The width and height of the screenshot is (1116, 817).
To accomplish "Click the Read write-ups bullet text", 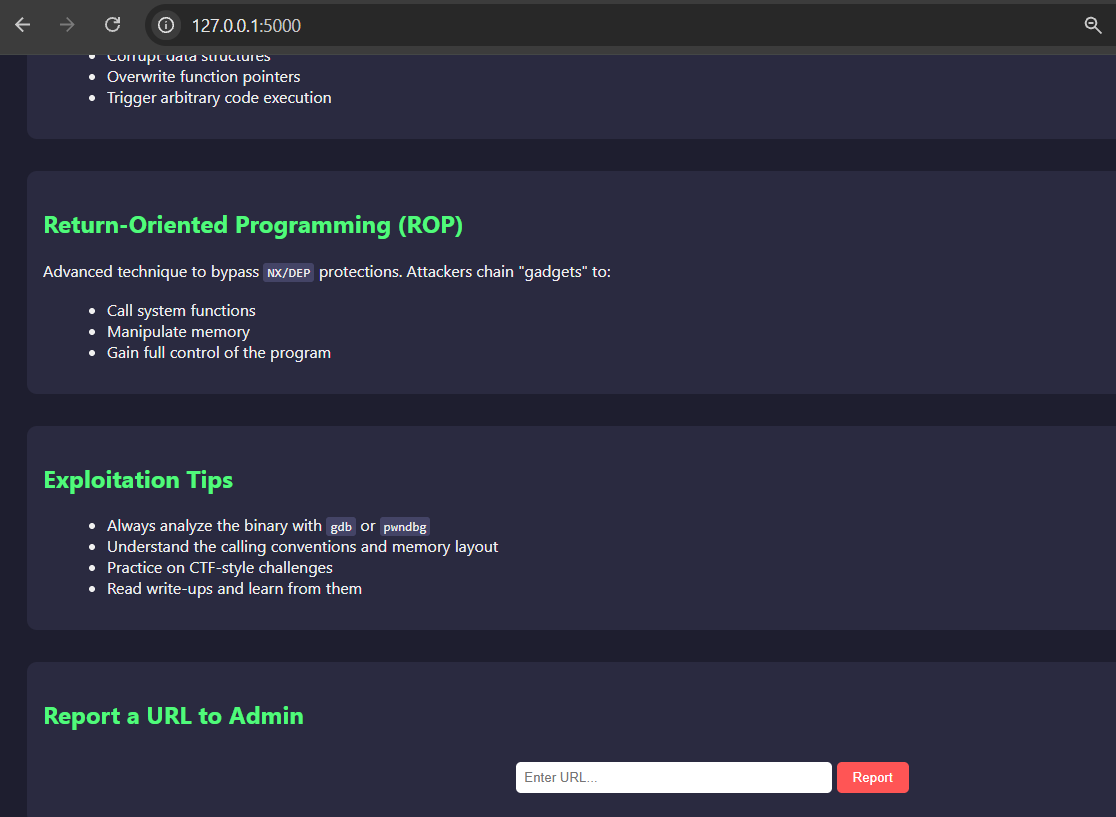I will 234,589.
